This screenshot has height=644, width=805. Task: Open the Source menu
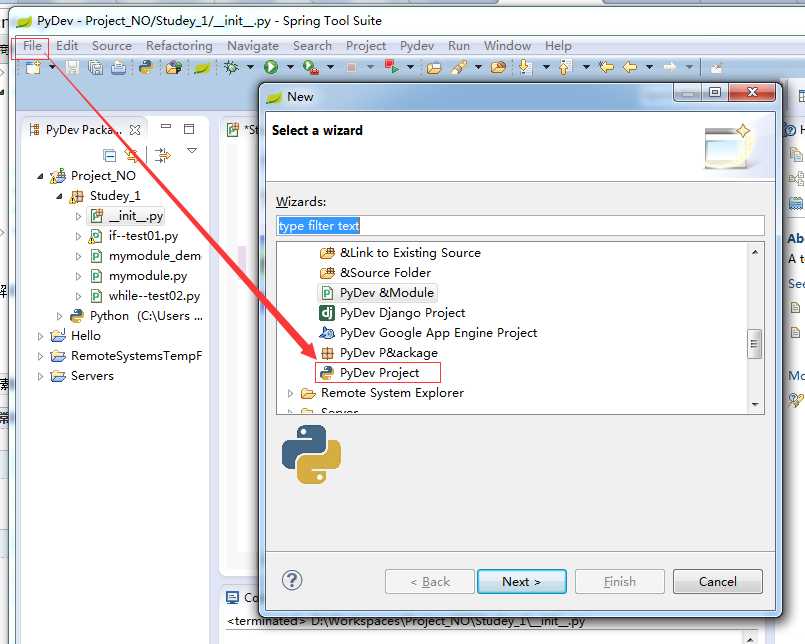[112, 46]
